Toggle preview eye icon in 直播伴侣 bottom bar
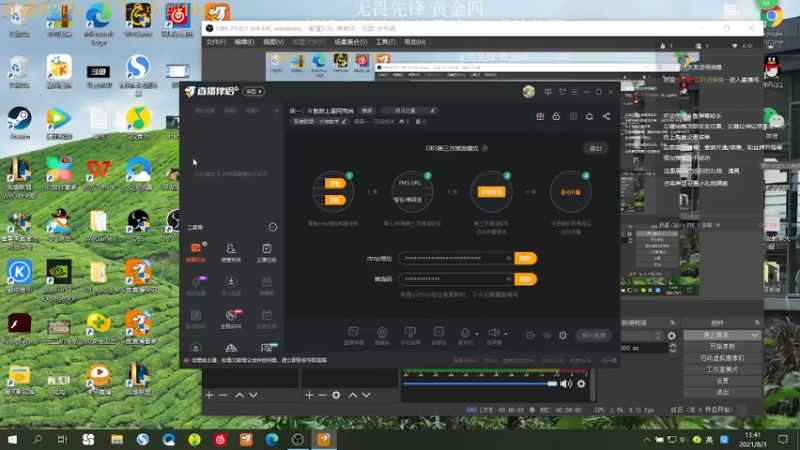800x450 pixels. [x=547, y=335]
